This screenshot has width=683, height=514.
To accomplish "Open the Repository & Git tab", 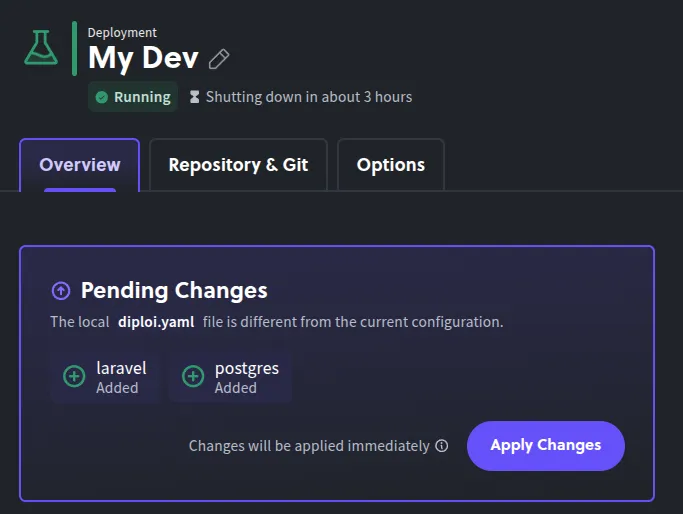I will (238, 165).
